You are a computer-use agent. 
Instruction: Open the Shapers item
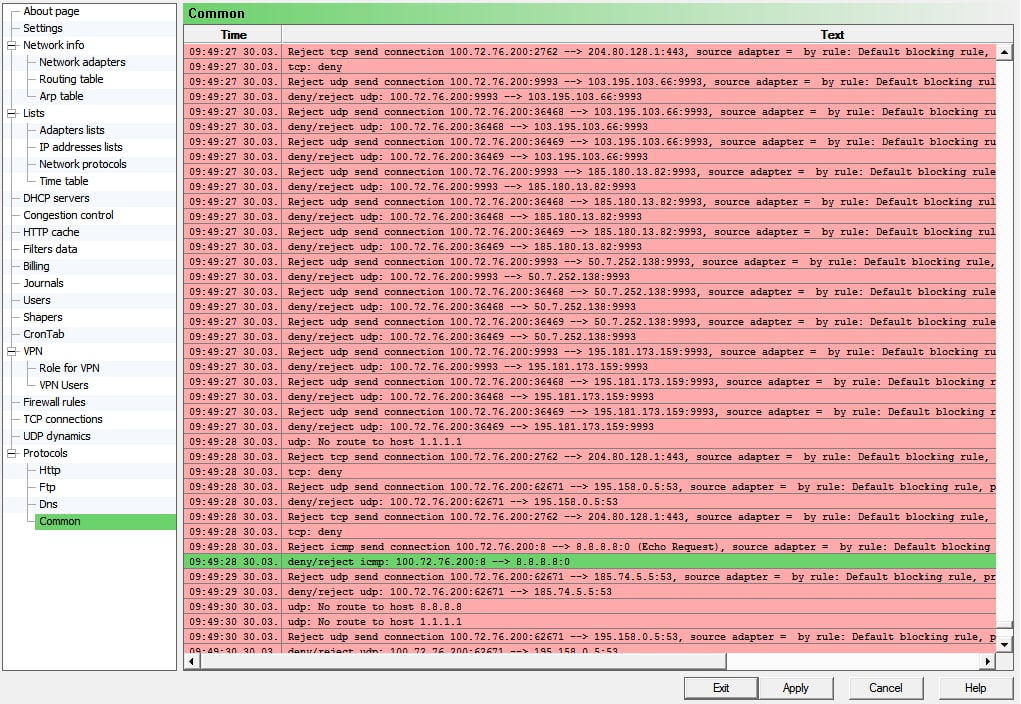click(43, 317)
